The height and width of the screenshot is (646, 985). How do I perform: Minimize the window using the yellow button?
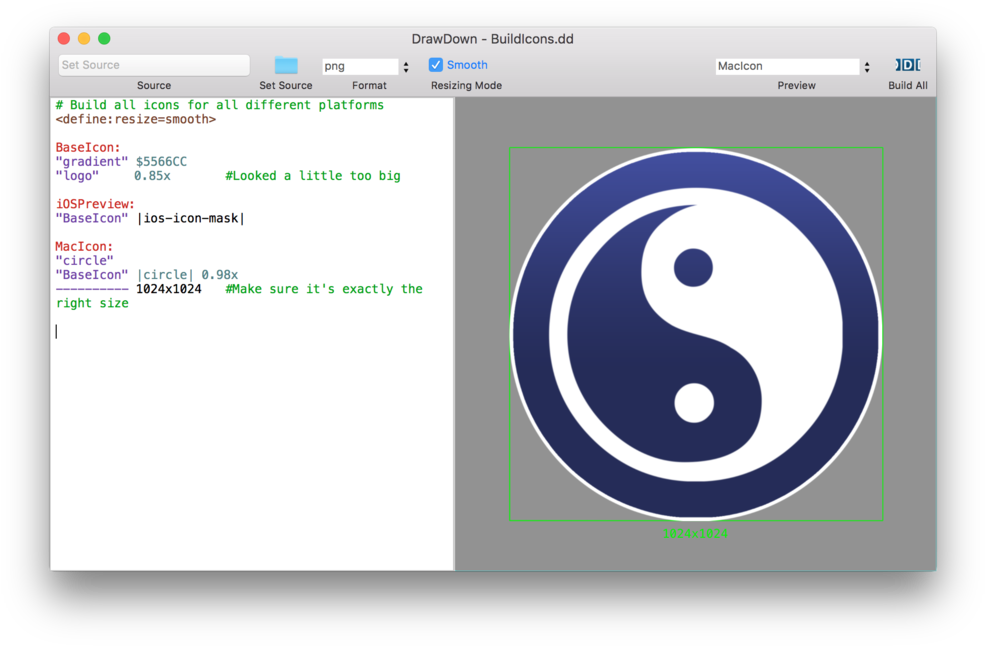click(84, 39)
